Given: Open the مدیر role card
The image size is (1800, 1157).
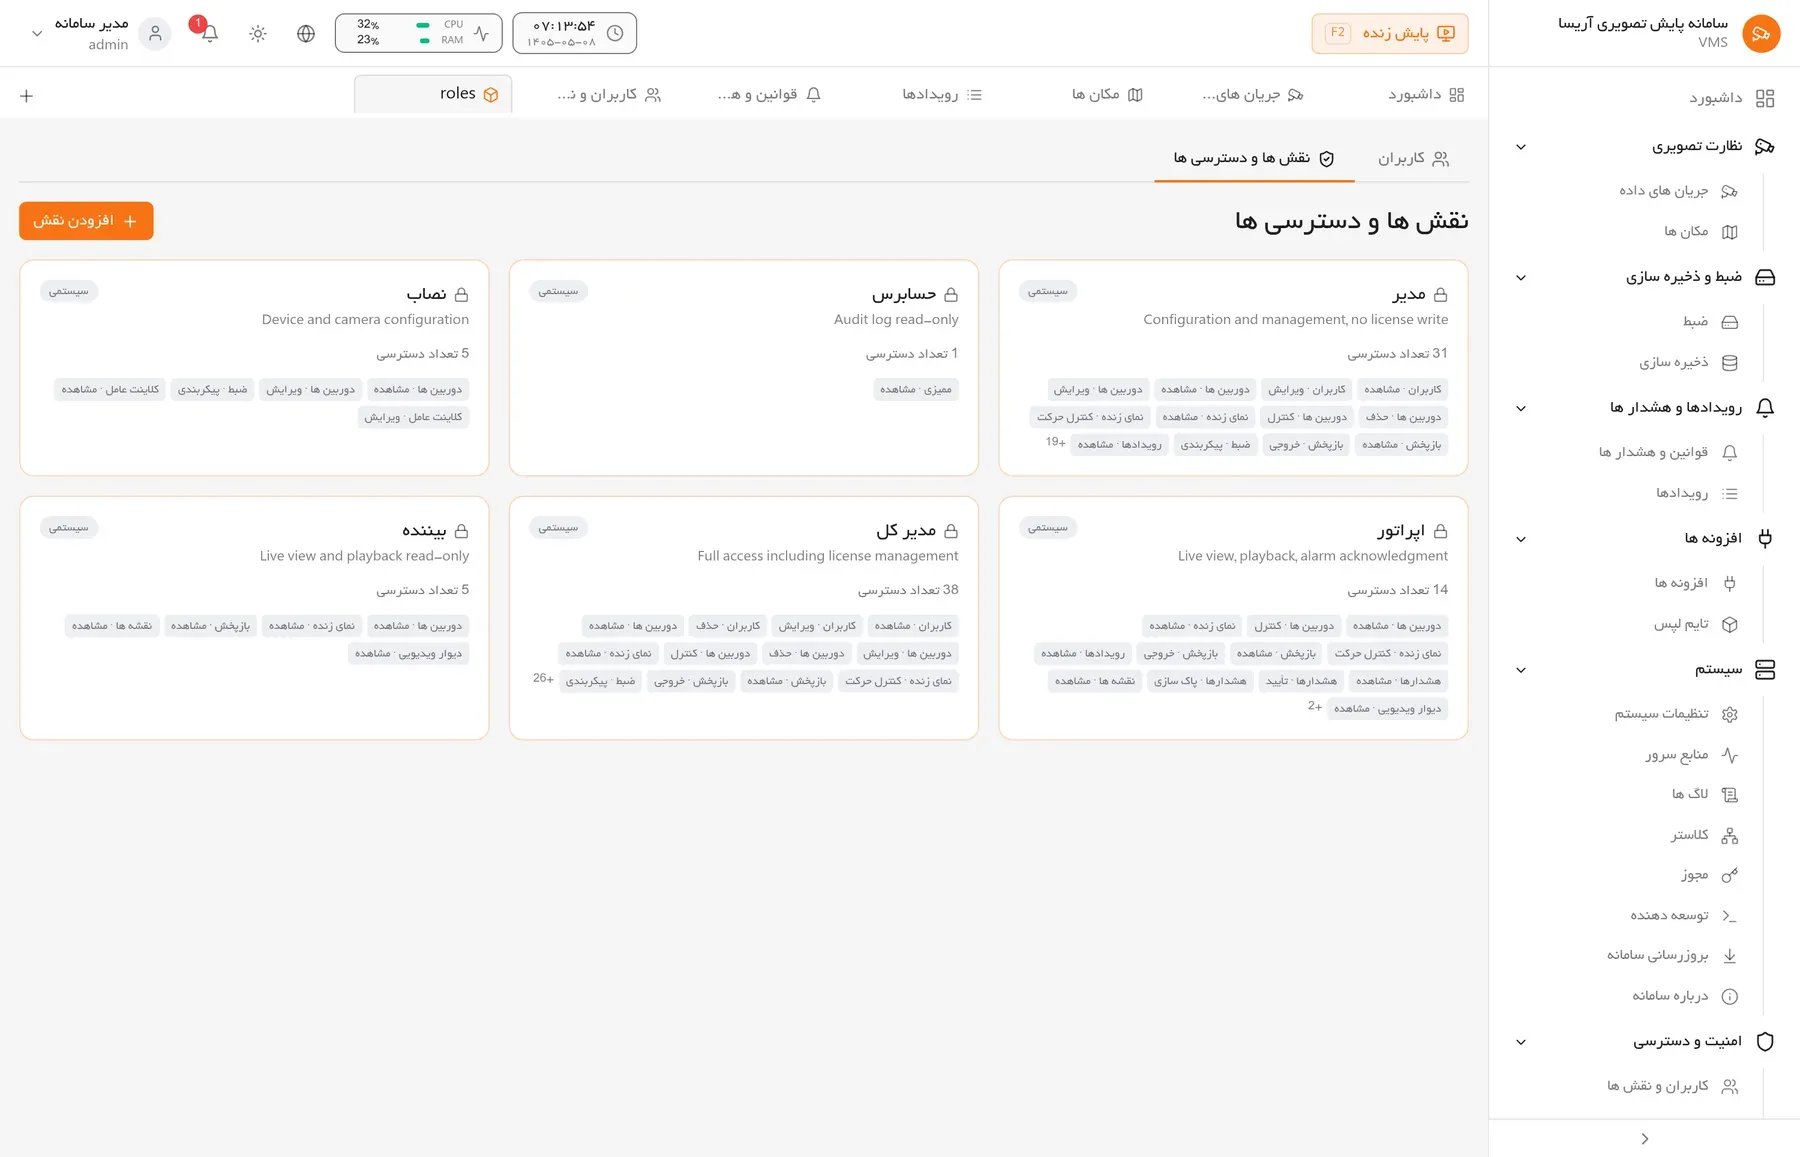Looking at the screenshot, I should point(1233,368).
